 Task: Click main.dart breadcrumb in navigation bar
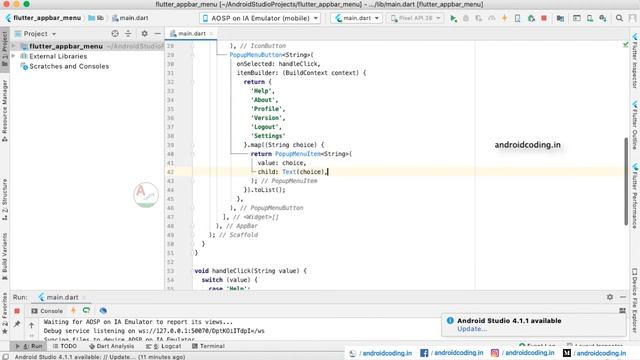tap(130, 18)
